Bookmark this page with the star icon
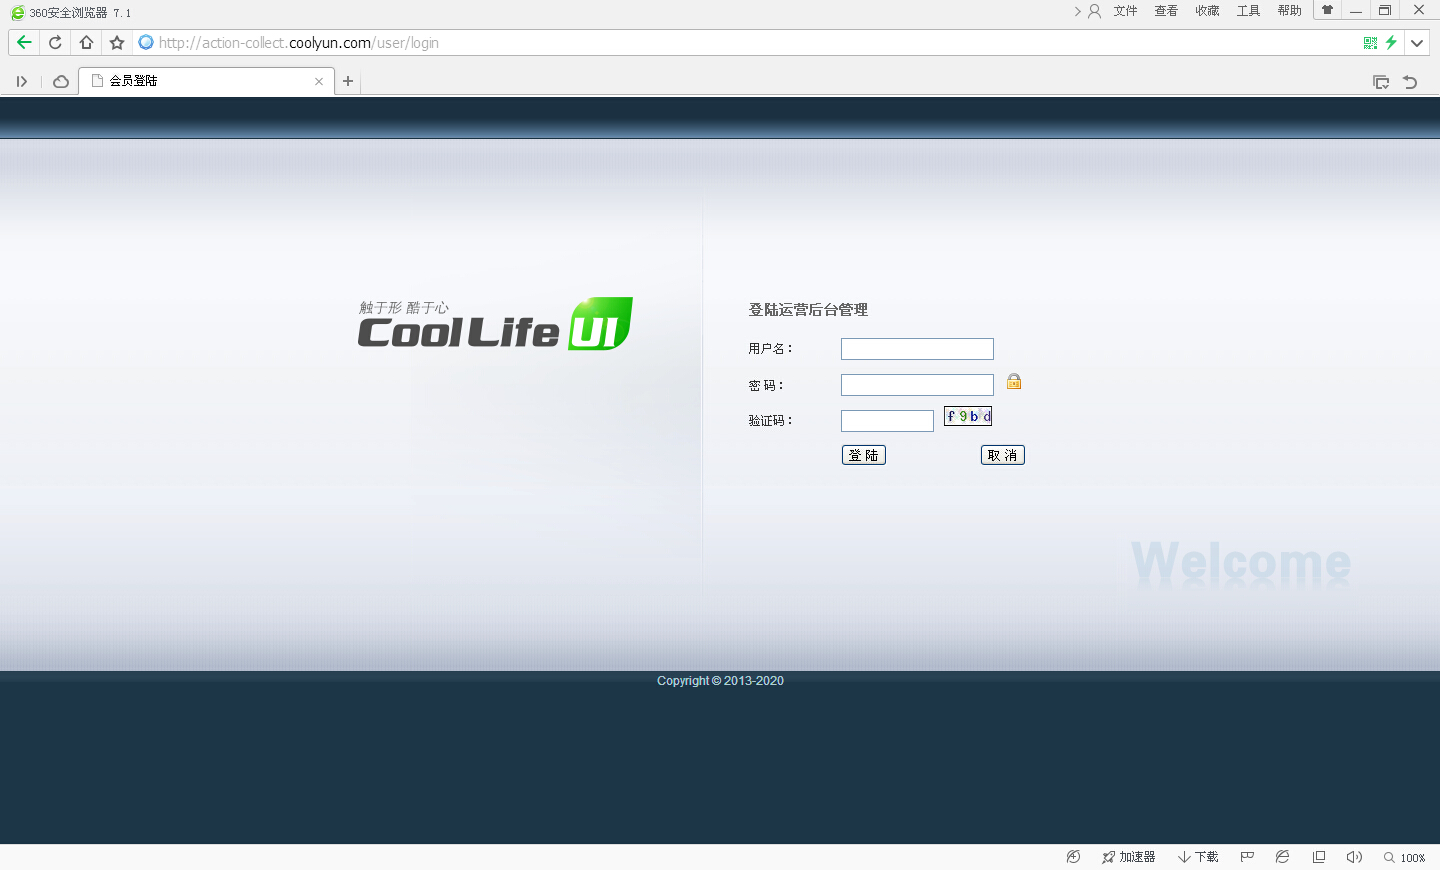The image size is (1440, 870). pos(117,42)
